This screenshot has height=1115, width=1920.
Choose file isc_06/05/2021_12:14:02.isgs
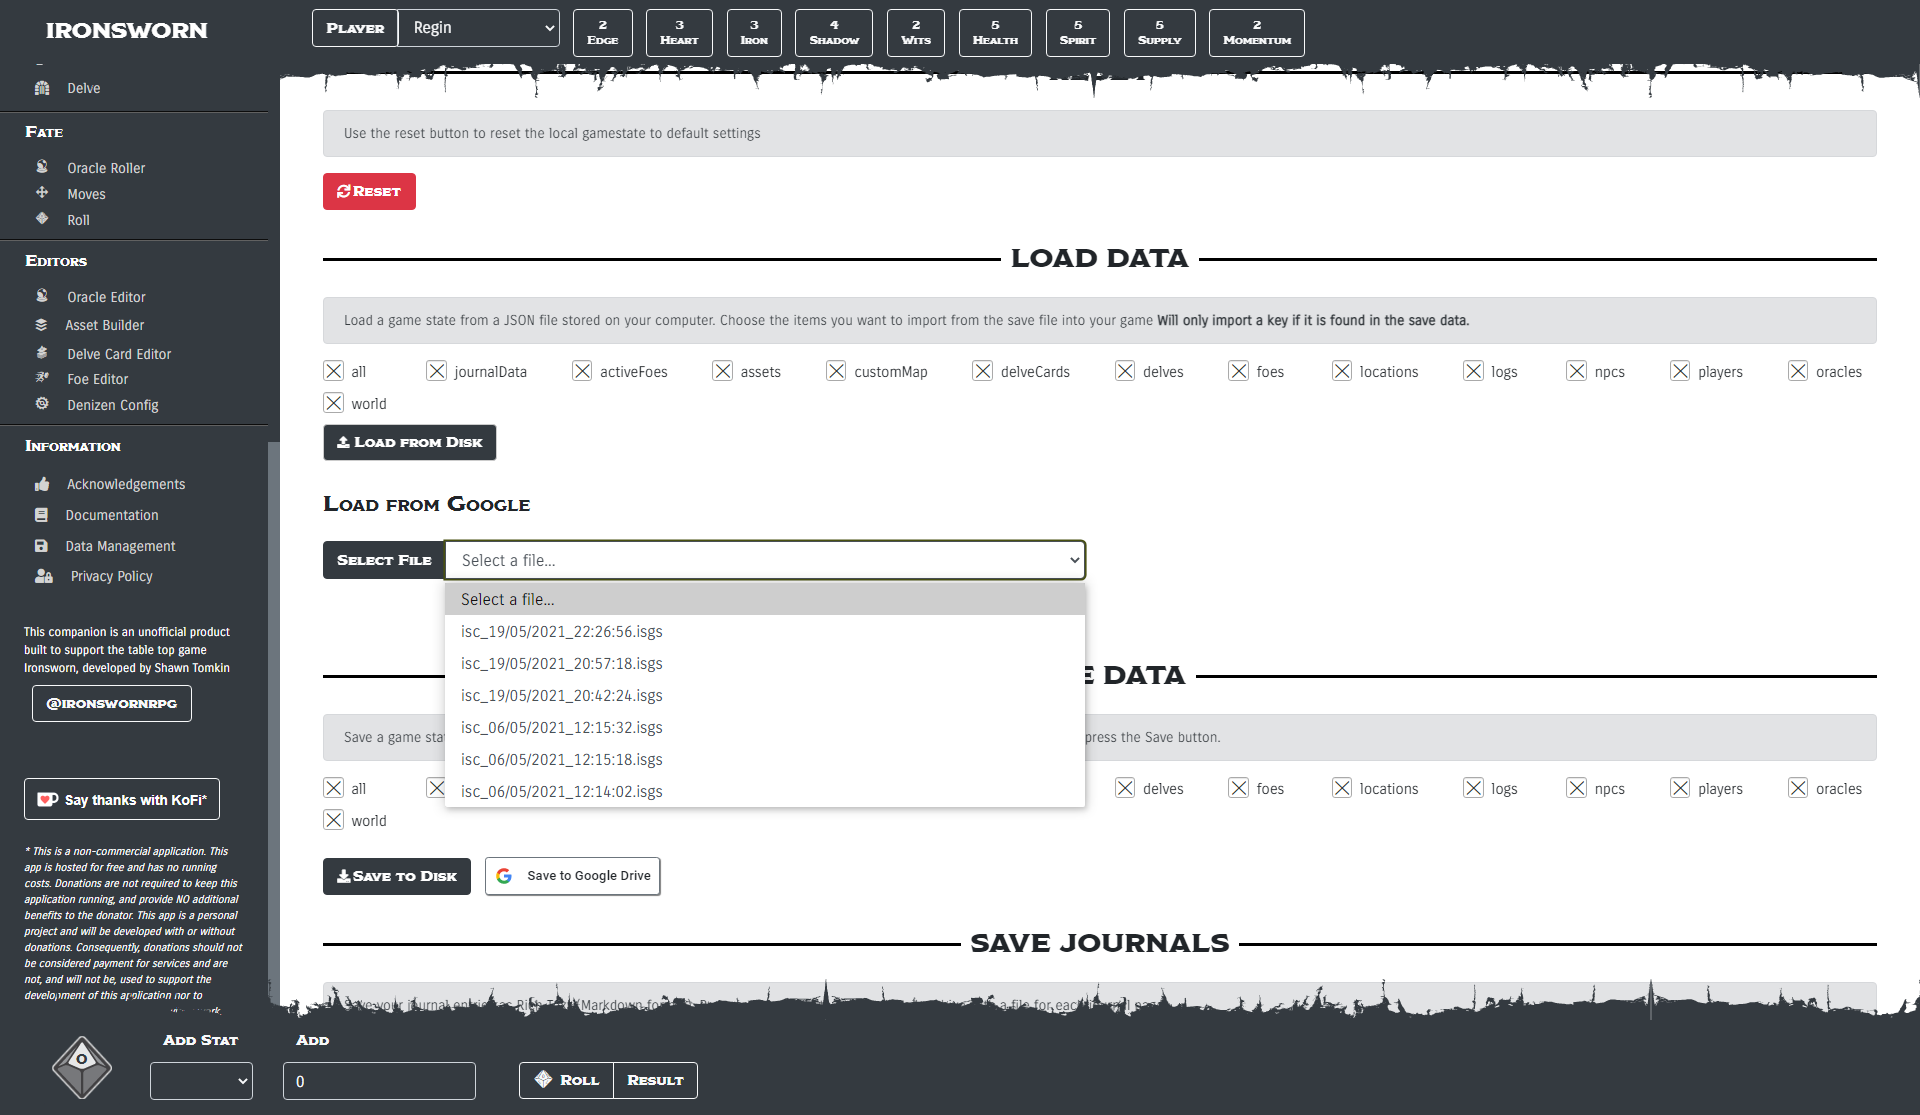(x=765, y=791)
